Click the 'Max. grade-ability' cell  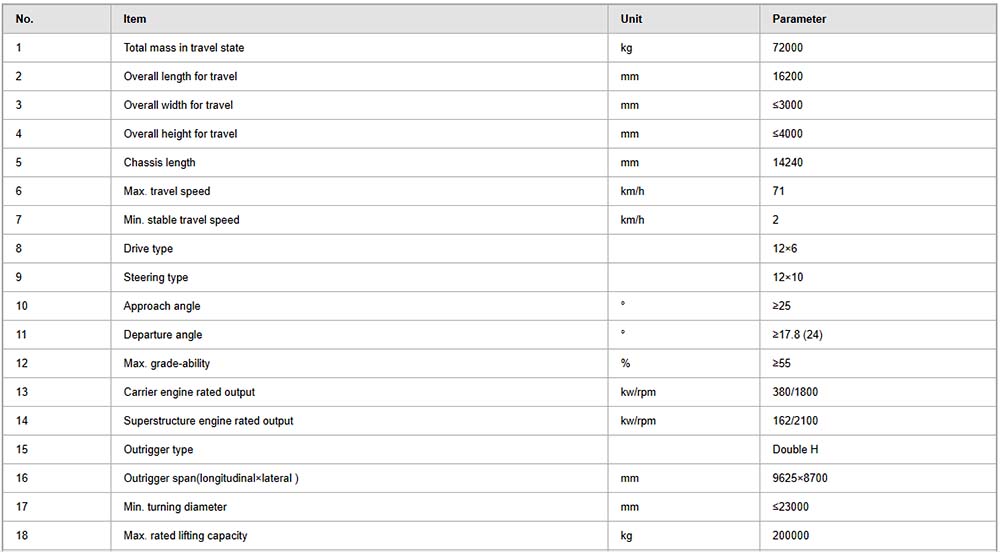click(359, 363)
